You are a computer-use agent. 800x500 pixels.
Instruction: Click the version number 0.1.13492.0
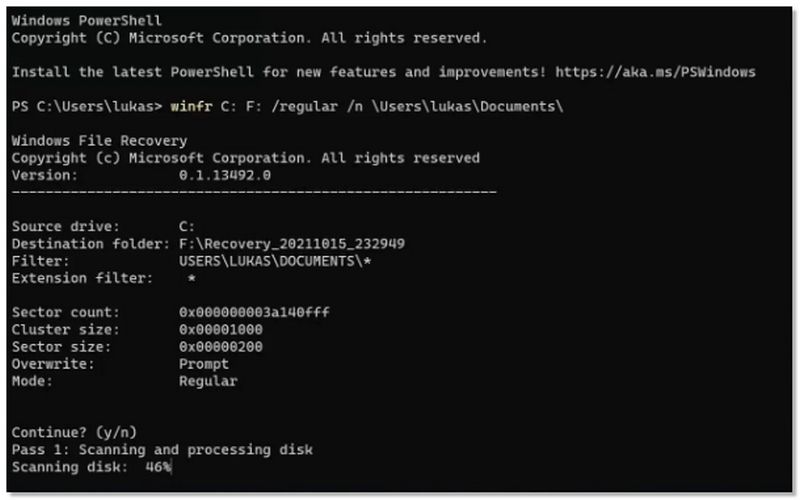tap(224, 175)
